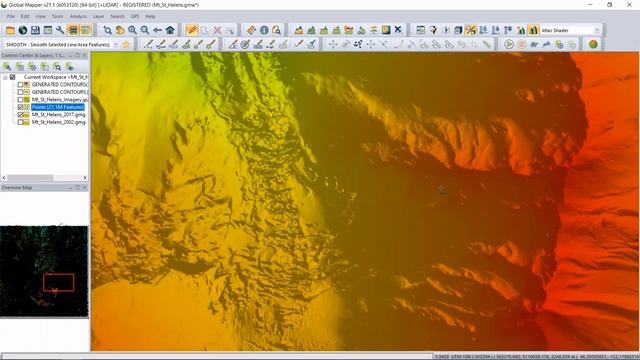Select the Feature Info tool
This screenshot has width=640, height=360.
point(264,30)
